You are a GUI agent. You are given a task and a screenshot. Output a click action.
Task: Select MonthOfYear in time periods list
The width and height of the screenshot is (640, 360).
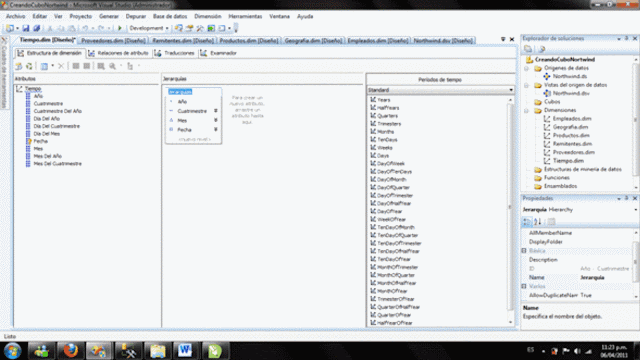tap(392, 291)
